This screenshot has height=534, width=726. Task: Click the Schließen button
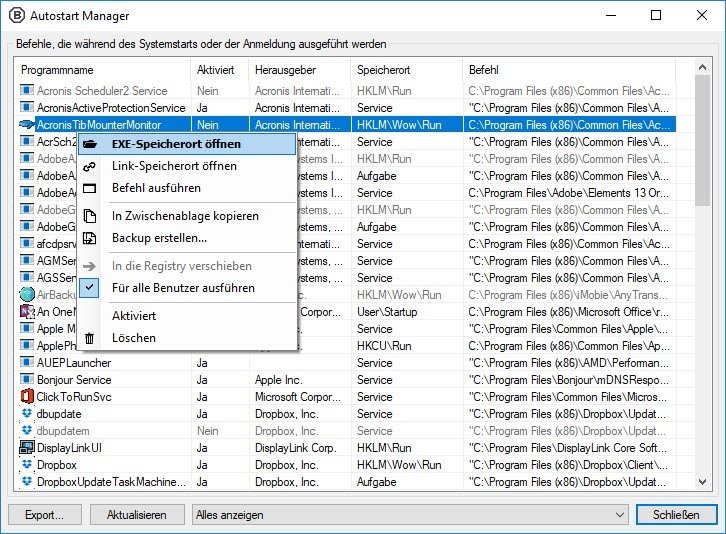point(676,515)
